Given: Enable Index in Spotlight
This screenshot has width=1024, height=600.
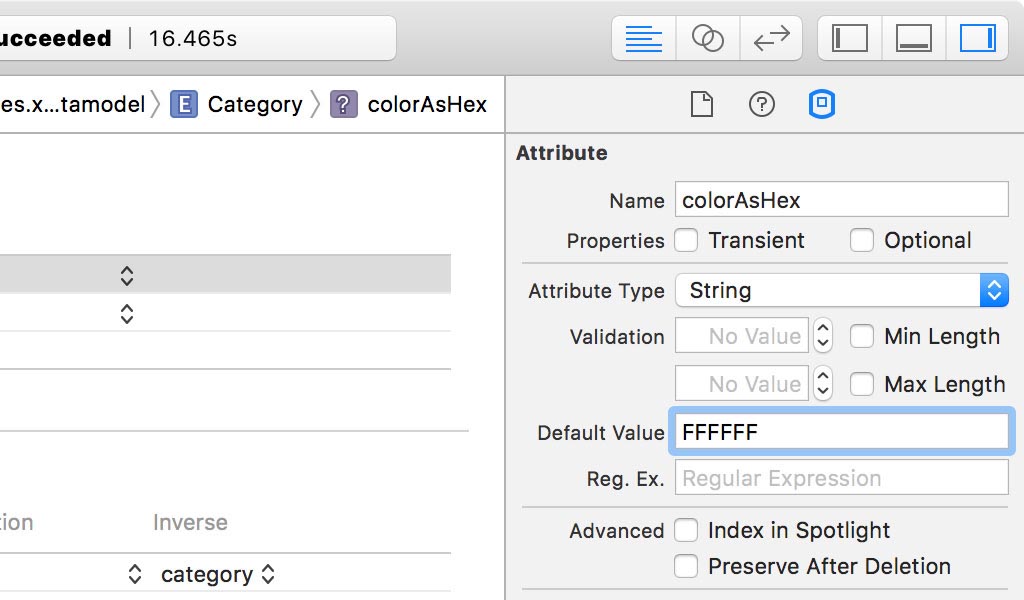Looking at the screenshot, I should (687, 530).
